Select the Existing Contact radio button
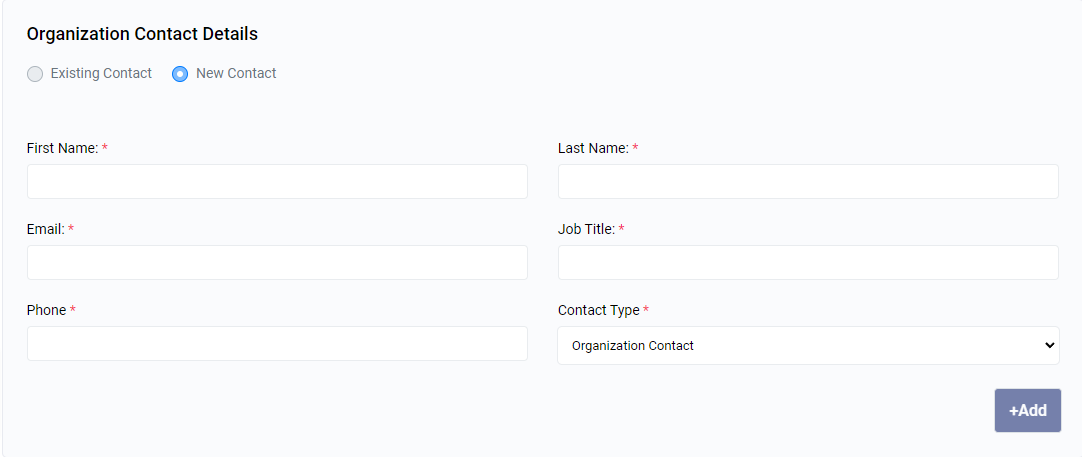This screenshot has height=457, width=1082. [x=35, y=74]
